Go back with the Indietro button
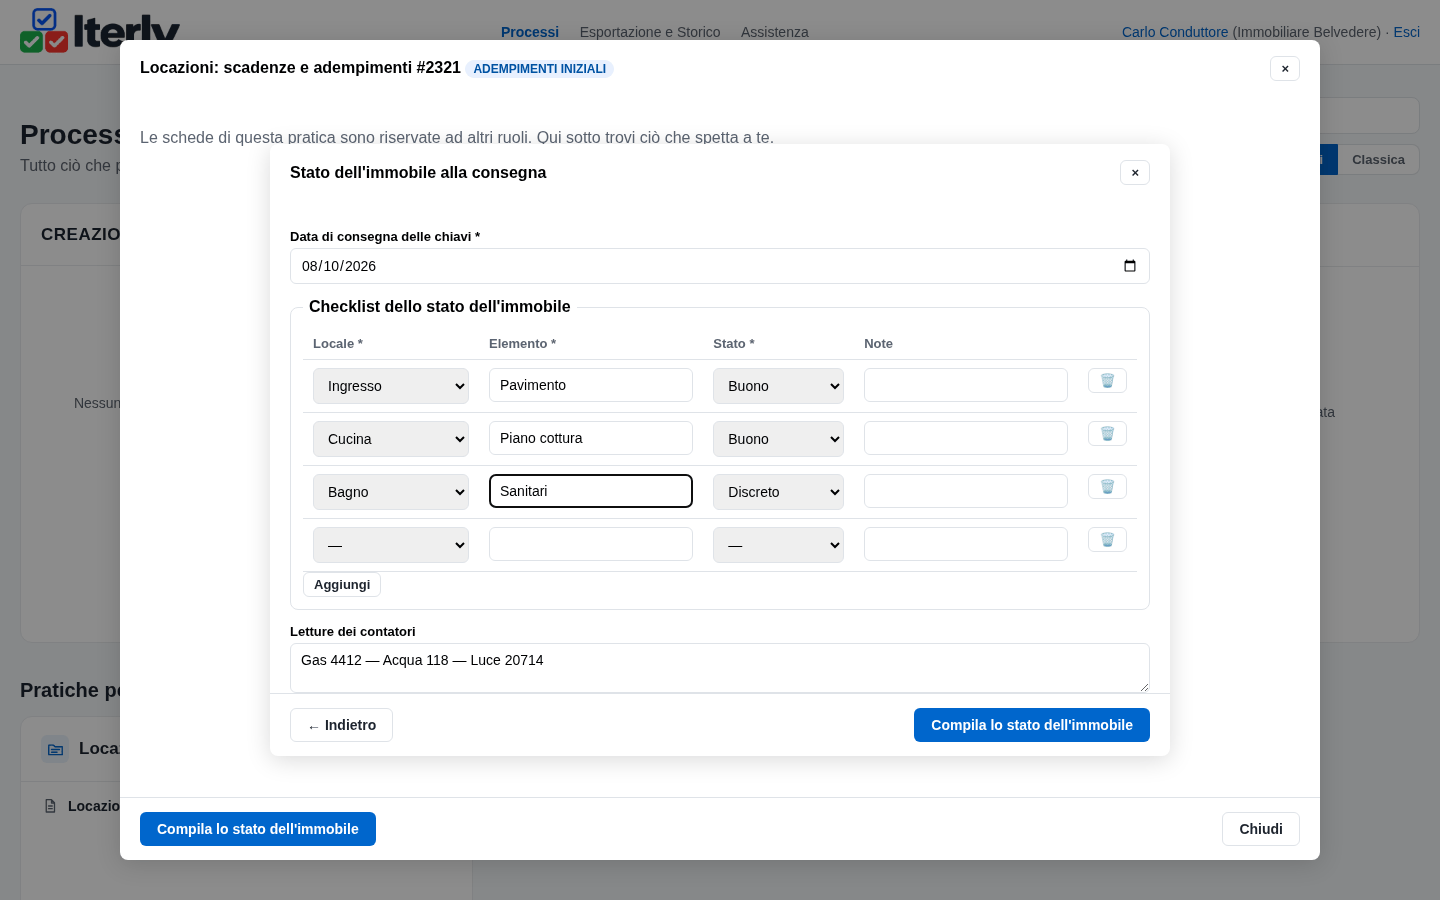The image size is (1440, 900). (x=341, y=725)
